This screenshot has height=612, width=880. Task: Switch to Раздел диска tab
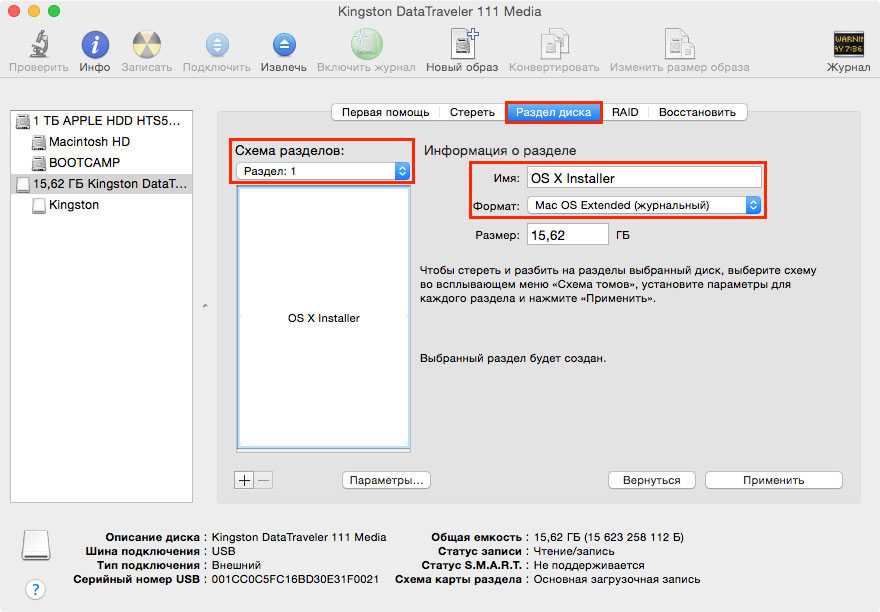553,112
